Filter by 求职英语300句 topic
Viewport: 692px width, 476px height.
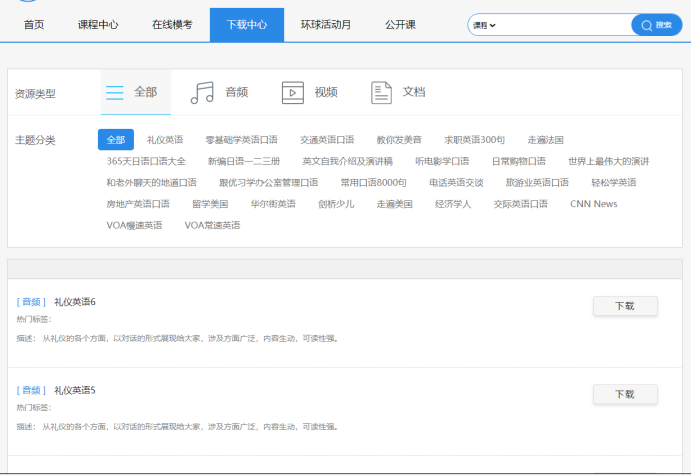[x=474, y=140]
